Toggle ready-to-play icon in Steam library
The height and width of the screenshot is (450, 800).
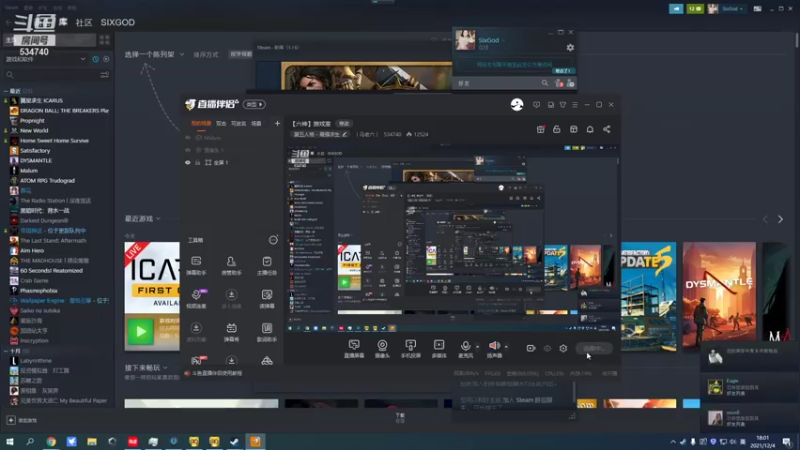tap(106, 59)
